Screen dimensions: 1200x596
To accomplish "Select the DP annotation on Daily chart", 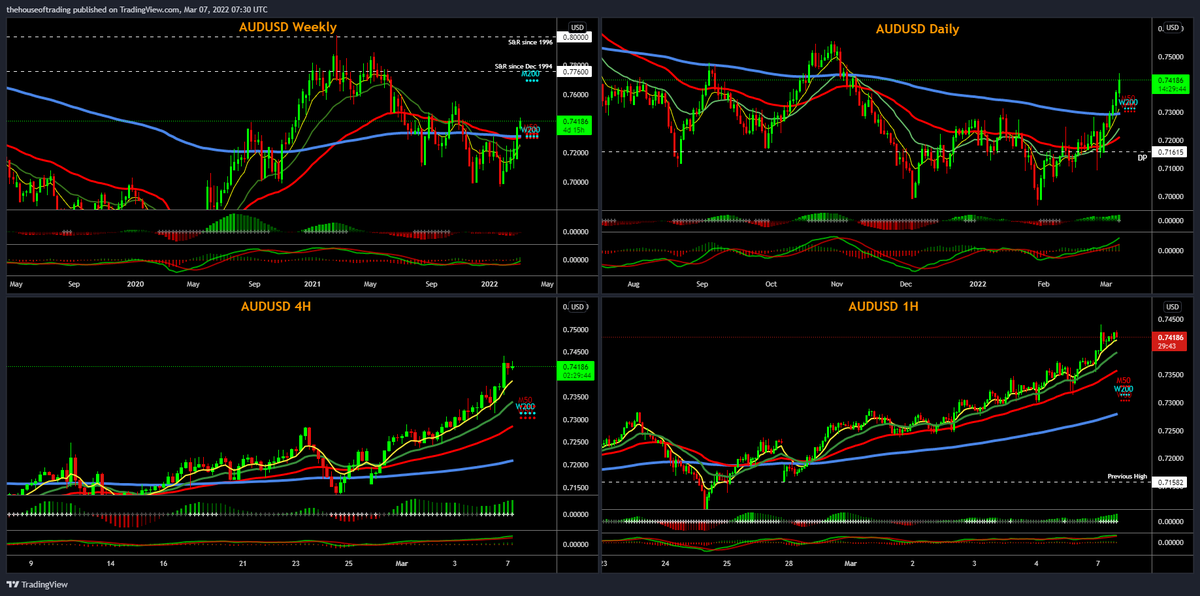I will tap(1142, 158).
